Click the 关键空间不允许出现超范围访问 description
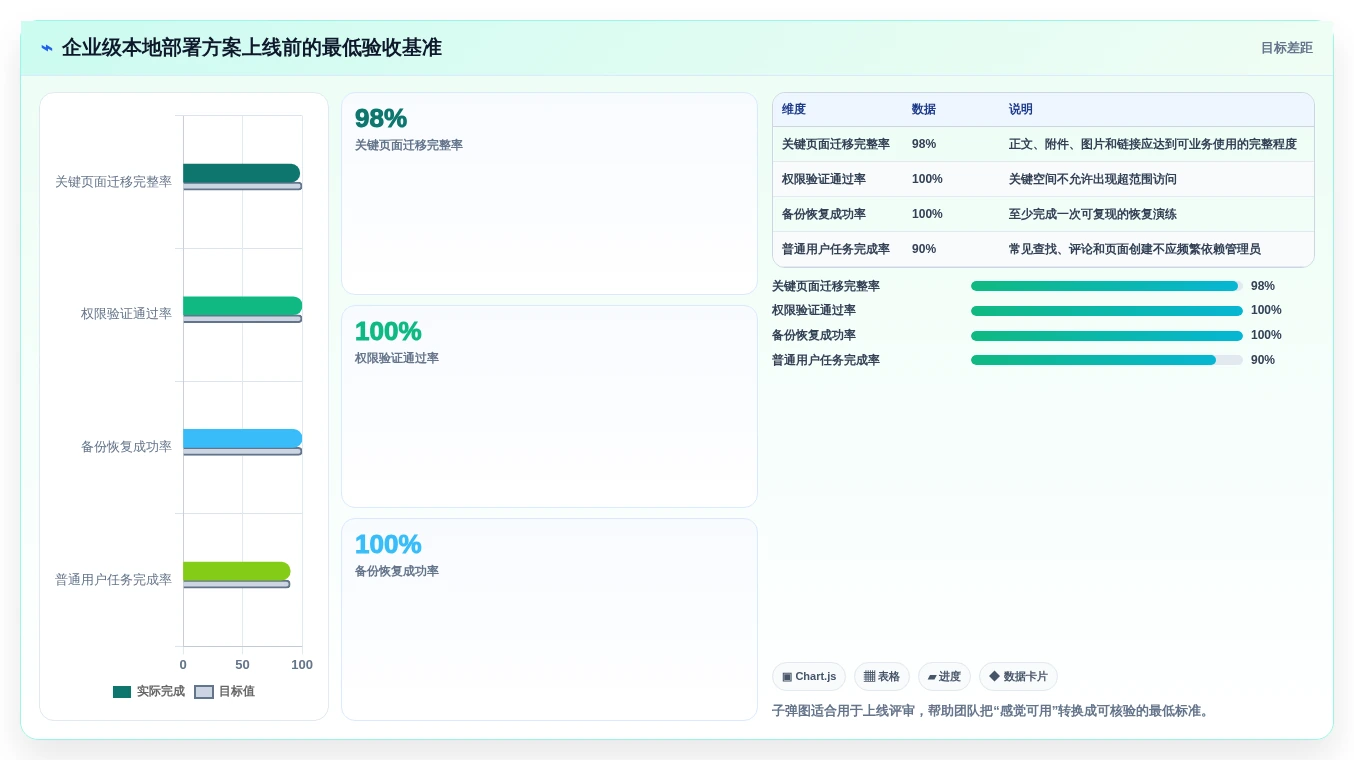Screen dimensions: 1354x760 pos(1093,179)
